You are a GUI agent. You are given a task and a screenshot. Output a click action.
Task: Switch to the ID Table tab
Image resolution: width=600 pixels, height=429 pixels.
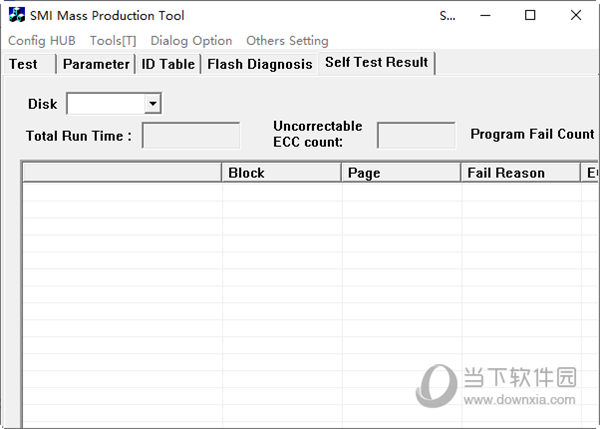[168, 64]
